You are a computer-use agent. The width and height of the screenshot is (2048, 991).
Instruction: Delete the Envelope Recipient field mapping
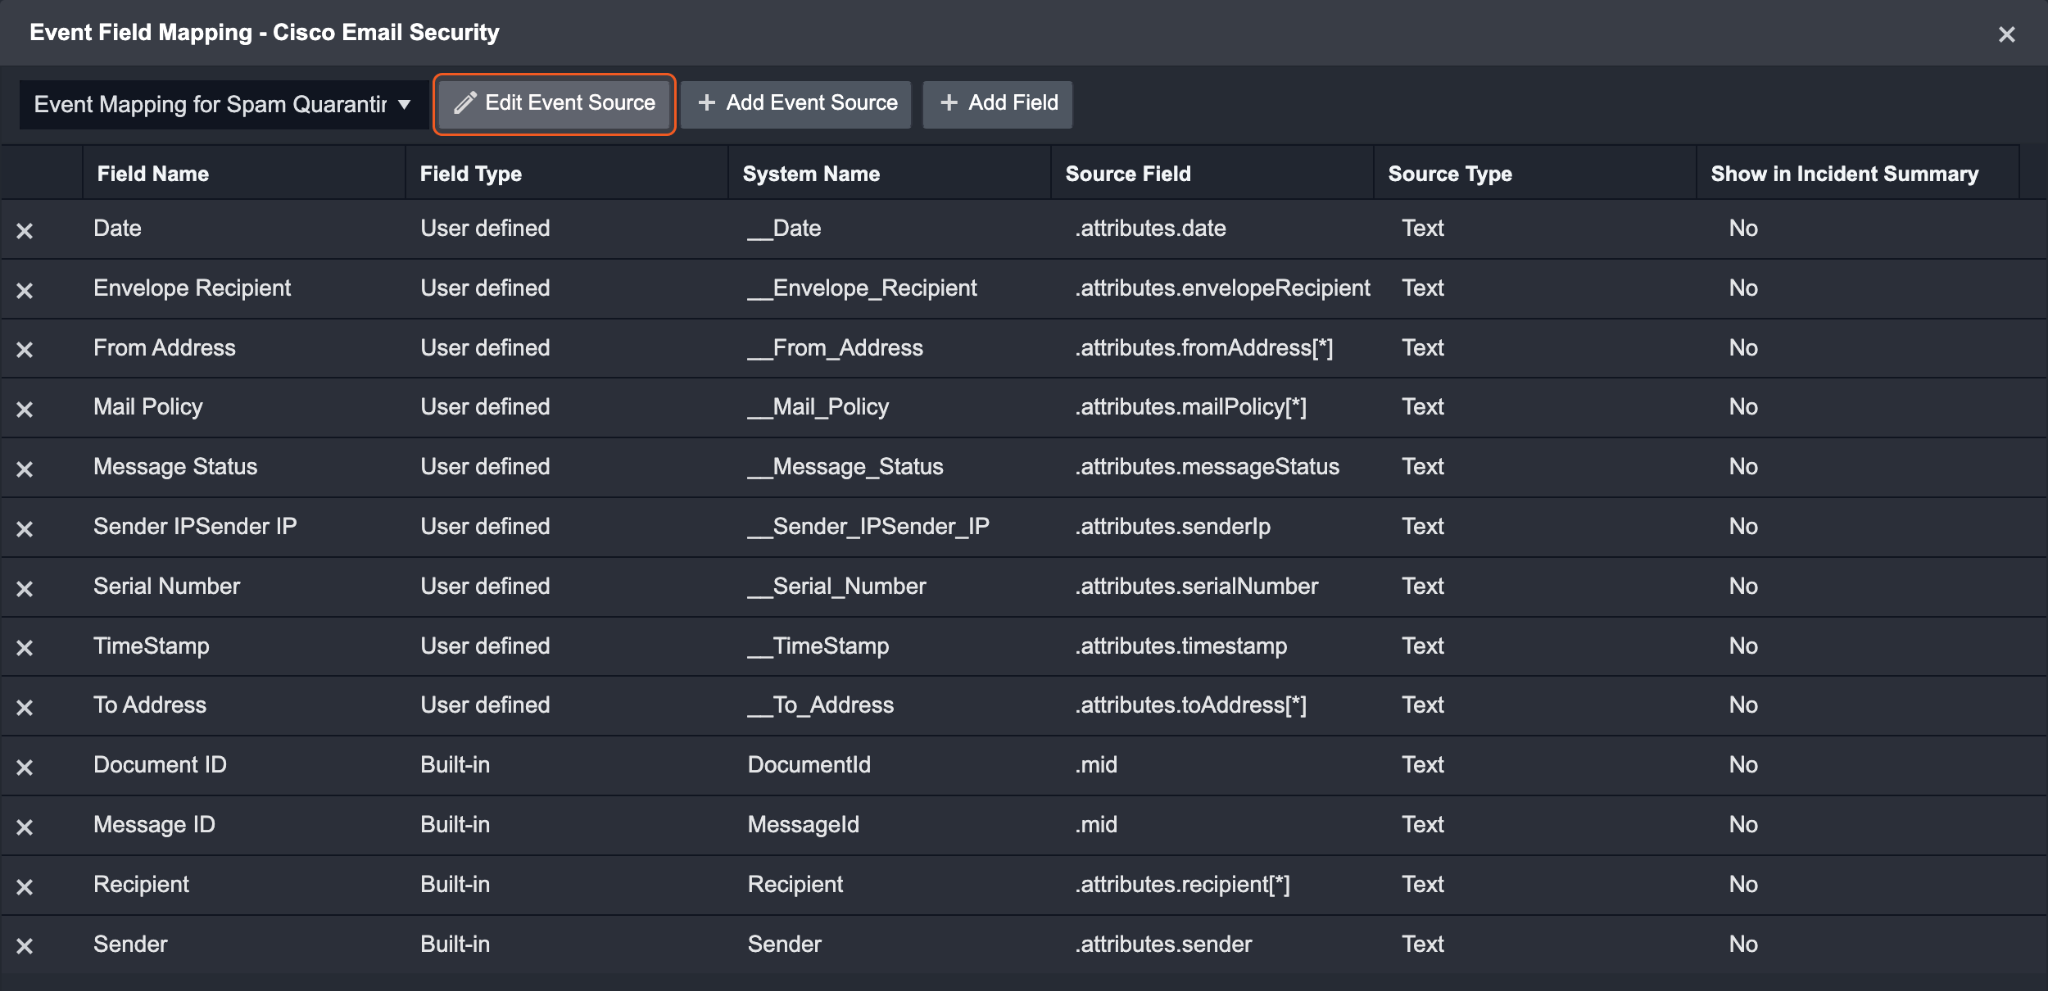click(25, 290)
